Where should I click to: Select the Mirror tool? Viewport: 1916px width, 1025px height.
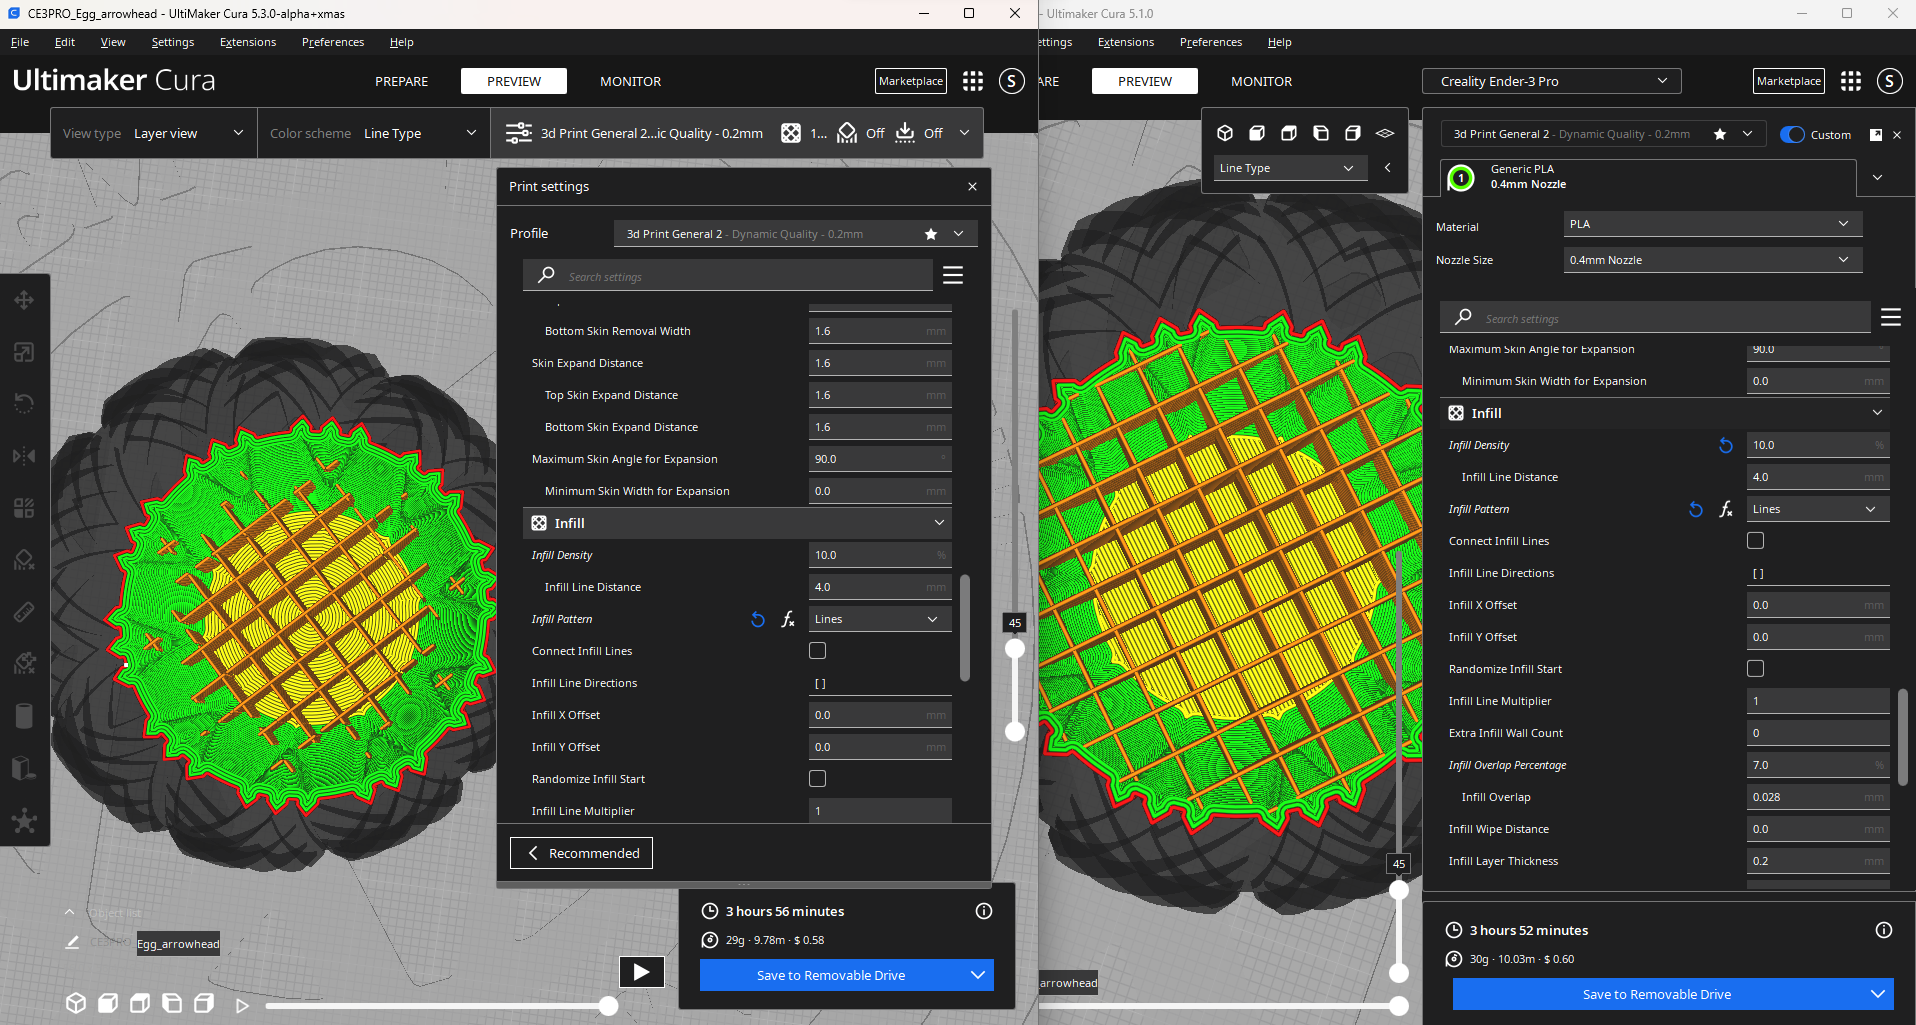click(x=24, y=455)
